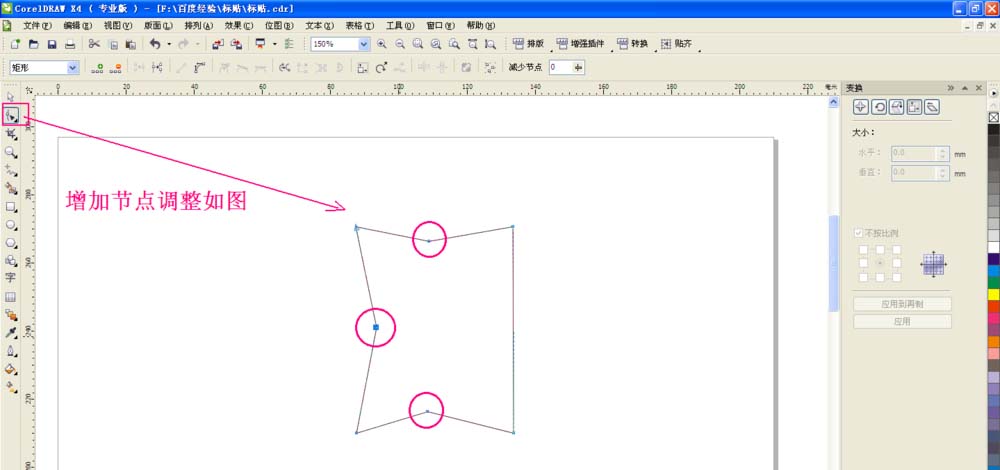Image resolution: width=1000 pixels, height=470 pixels.
Task: Select the Freehand curve tool
Action: [x=11, y=170]
